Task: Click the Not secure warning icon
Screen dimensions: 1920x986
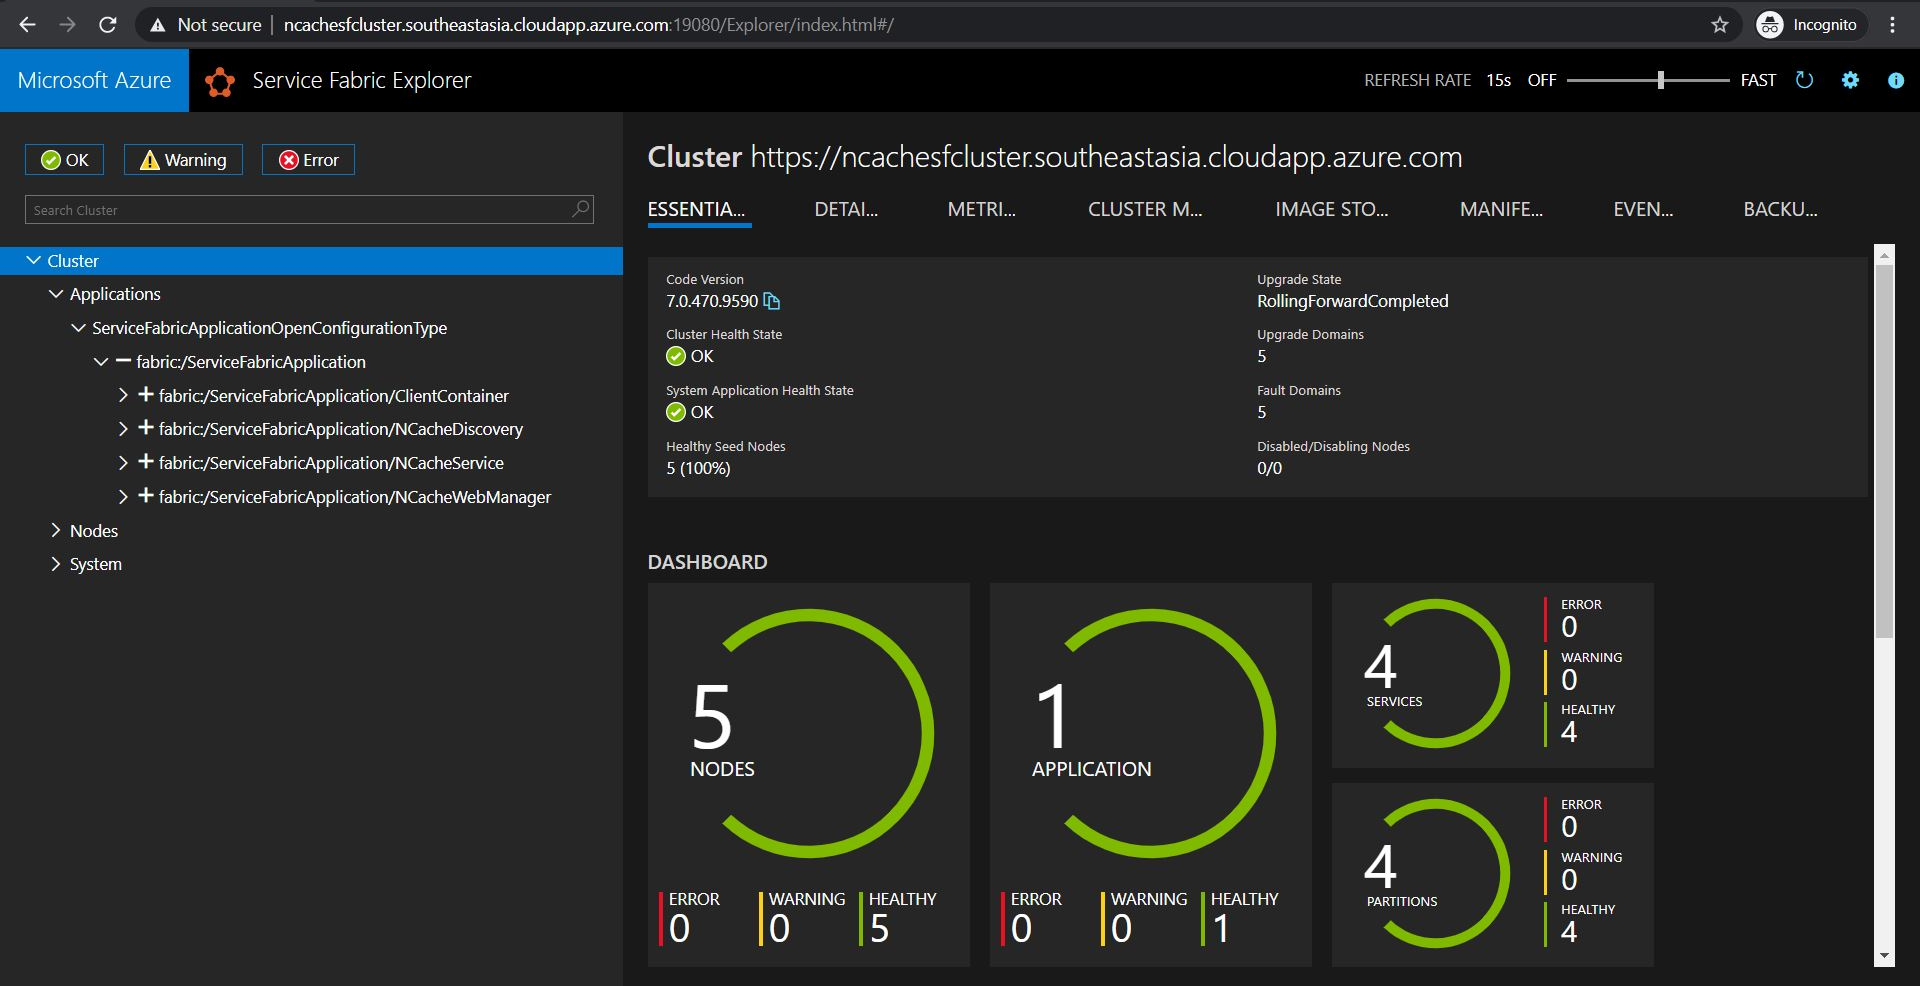Action: pos(157,25)
